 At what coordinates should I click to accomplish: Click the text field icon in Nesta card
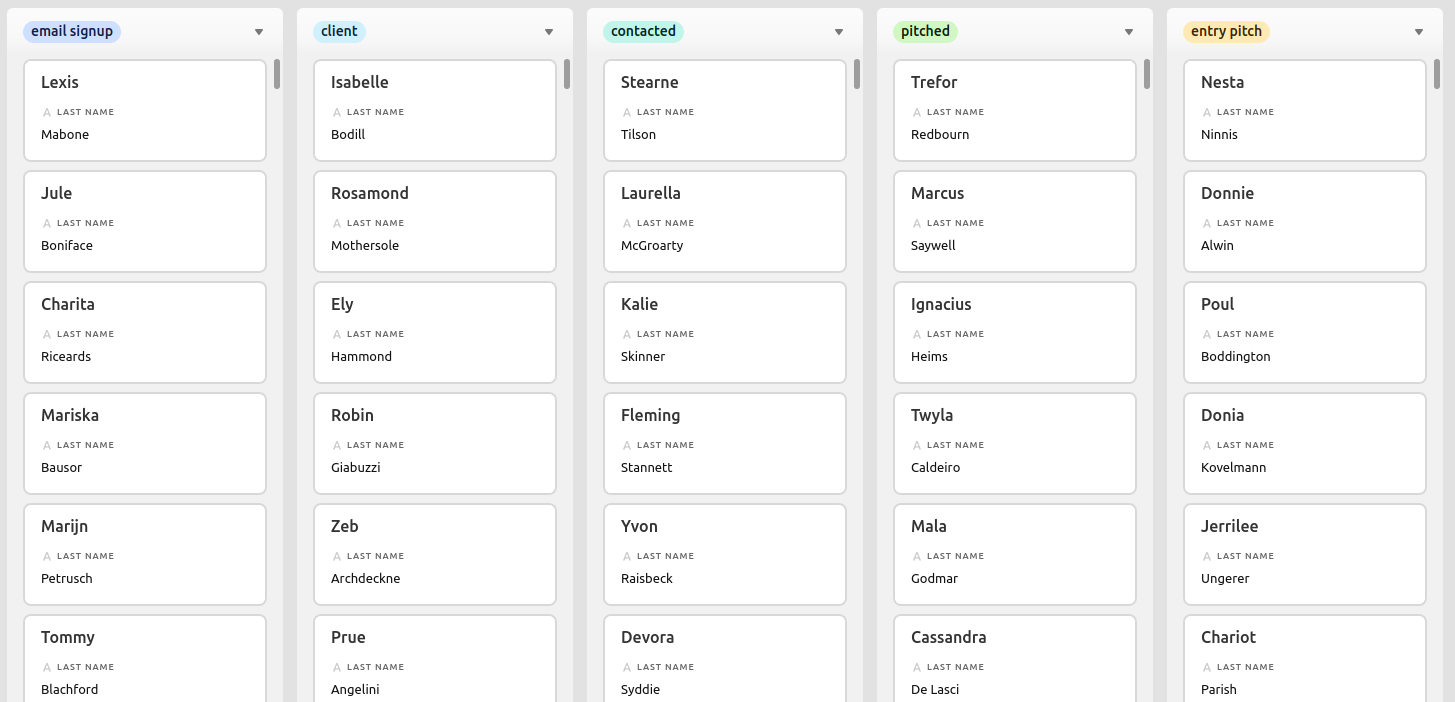click(x=1207, y=113)
